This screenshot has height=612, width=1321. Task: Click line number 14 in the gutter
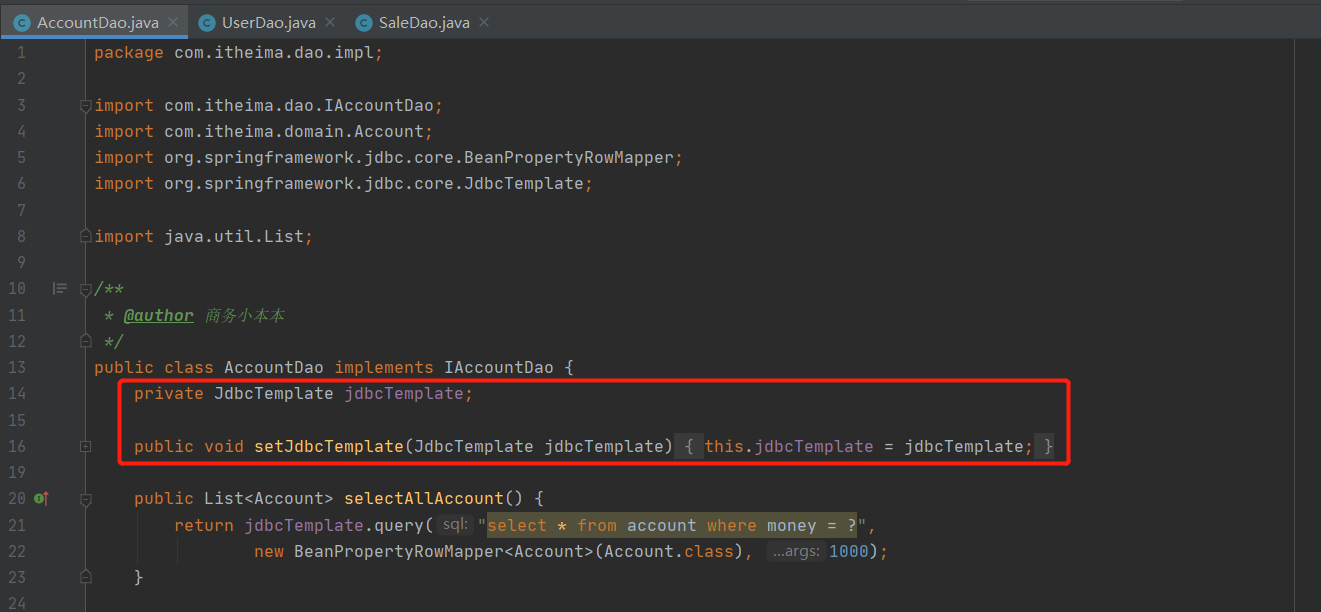(16, 394)
